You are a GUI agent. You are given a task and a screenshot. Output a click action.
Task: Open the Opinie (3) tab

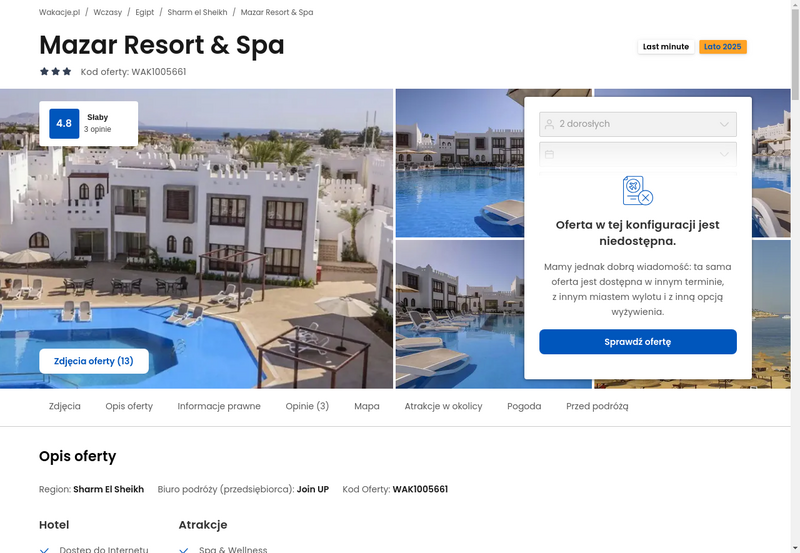tap(307, 406)
